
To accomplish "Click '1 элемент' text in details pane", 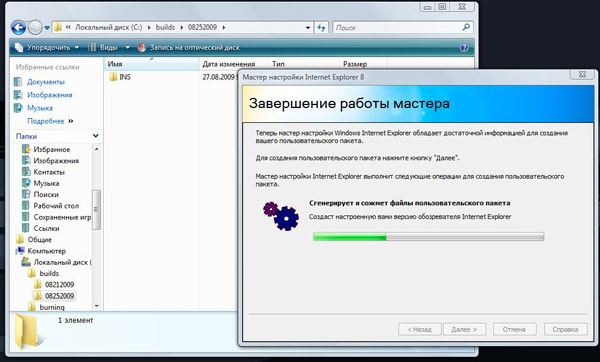I will (75, 320).
